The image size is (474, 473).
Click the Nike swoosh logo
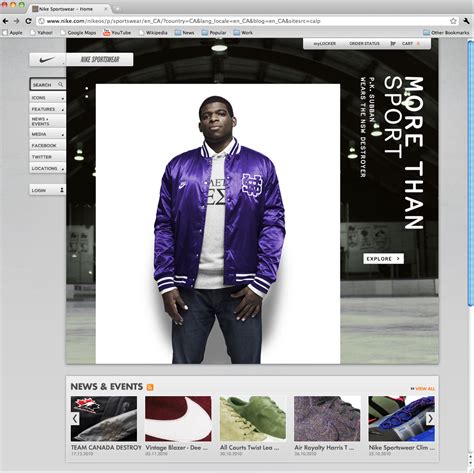pos(47,60)
